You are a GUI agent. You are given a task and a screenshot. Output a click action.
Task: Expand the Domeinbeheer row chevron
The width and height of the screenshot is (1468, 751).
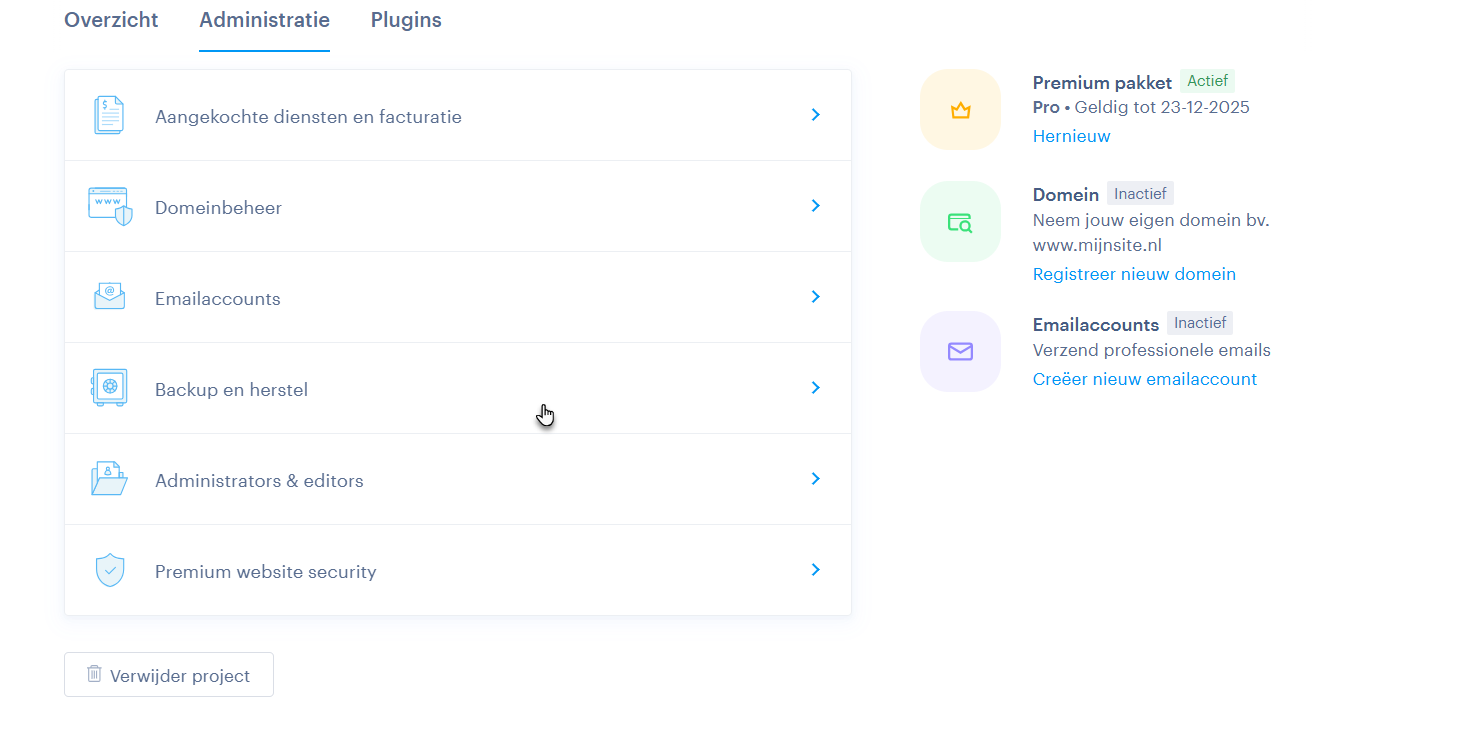[x=816, y=206]
